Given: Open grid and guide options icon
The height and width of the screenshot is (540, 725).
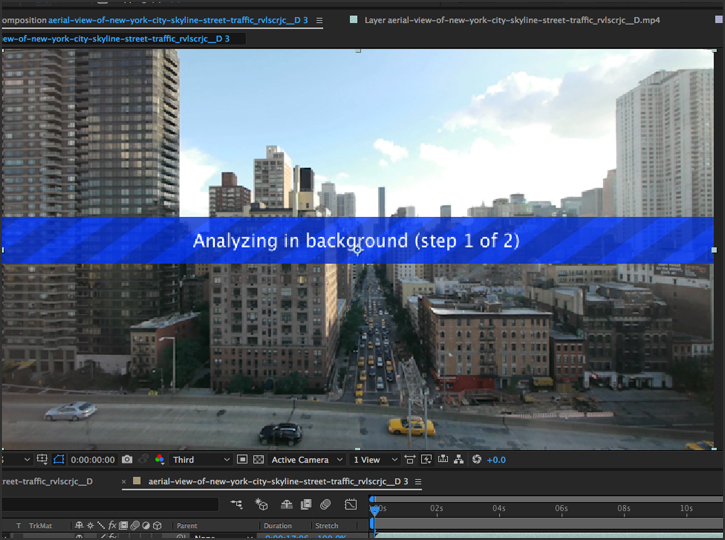Looking at the screenshot, I should (42, 459).
